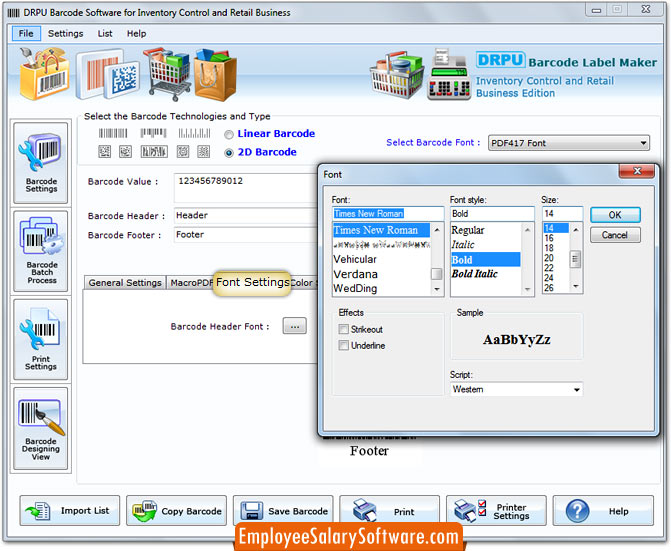671x551 pixels.
Task: Click the Font name text field
Action: tap(388, 213)
